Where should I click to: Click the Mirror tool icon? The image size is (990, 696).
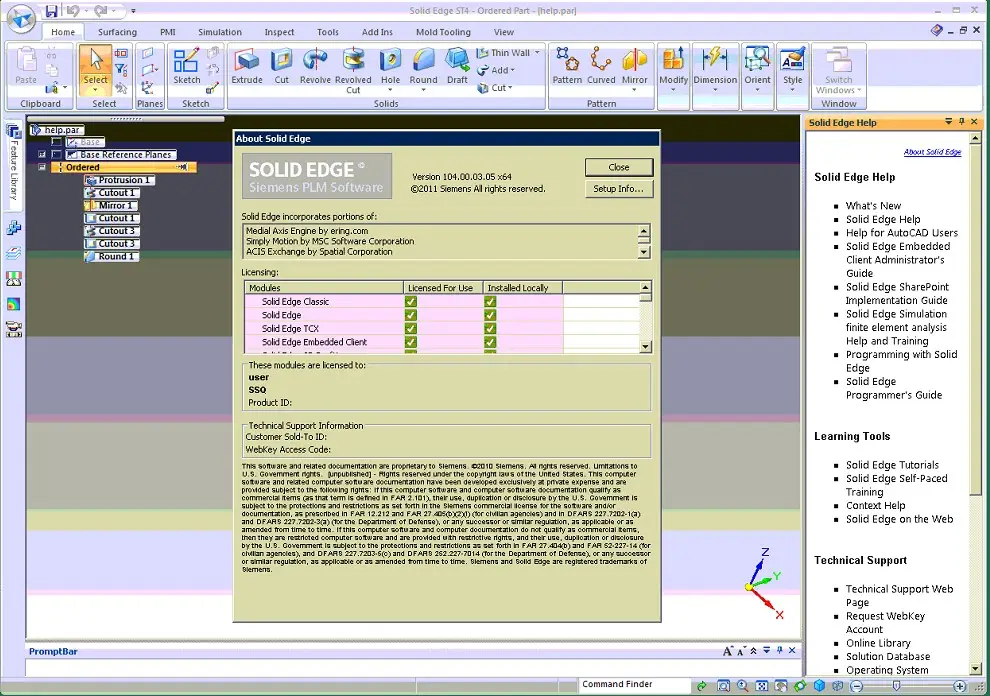pyautogui.click(x=635, y=61)
